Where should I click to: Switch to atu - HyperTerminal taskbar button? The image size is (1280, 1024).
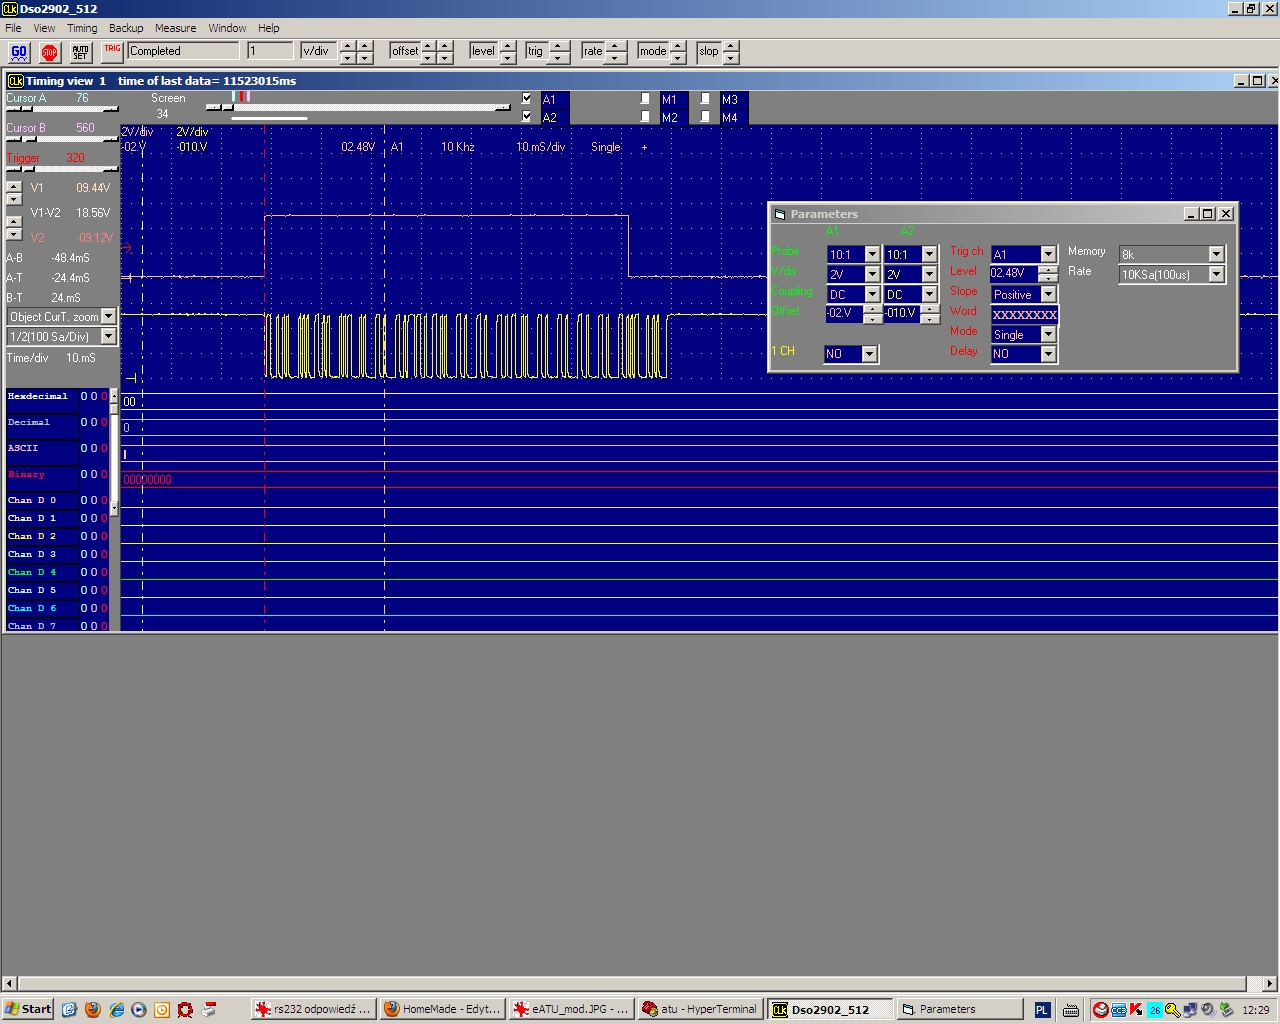click(700, 1009)
